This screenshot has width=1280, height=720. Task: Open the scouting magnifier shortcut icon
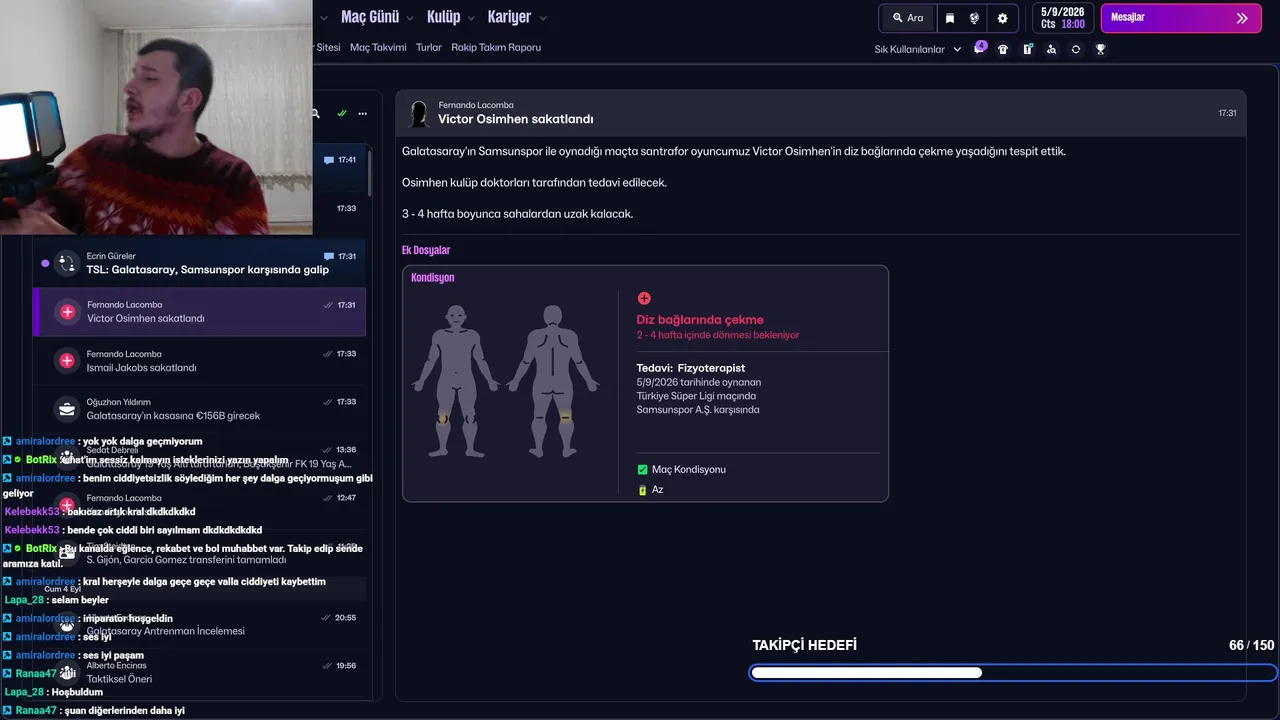point(1051,49)
